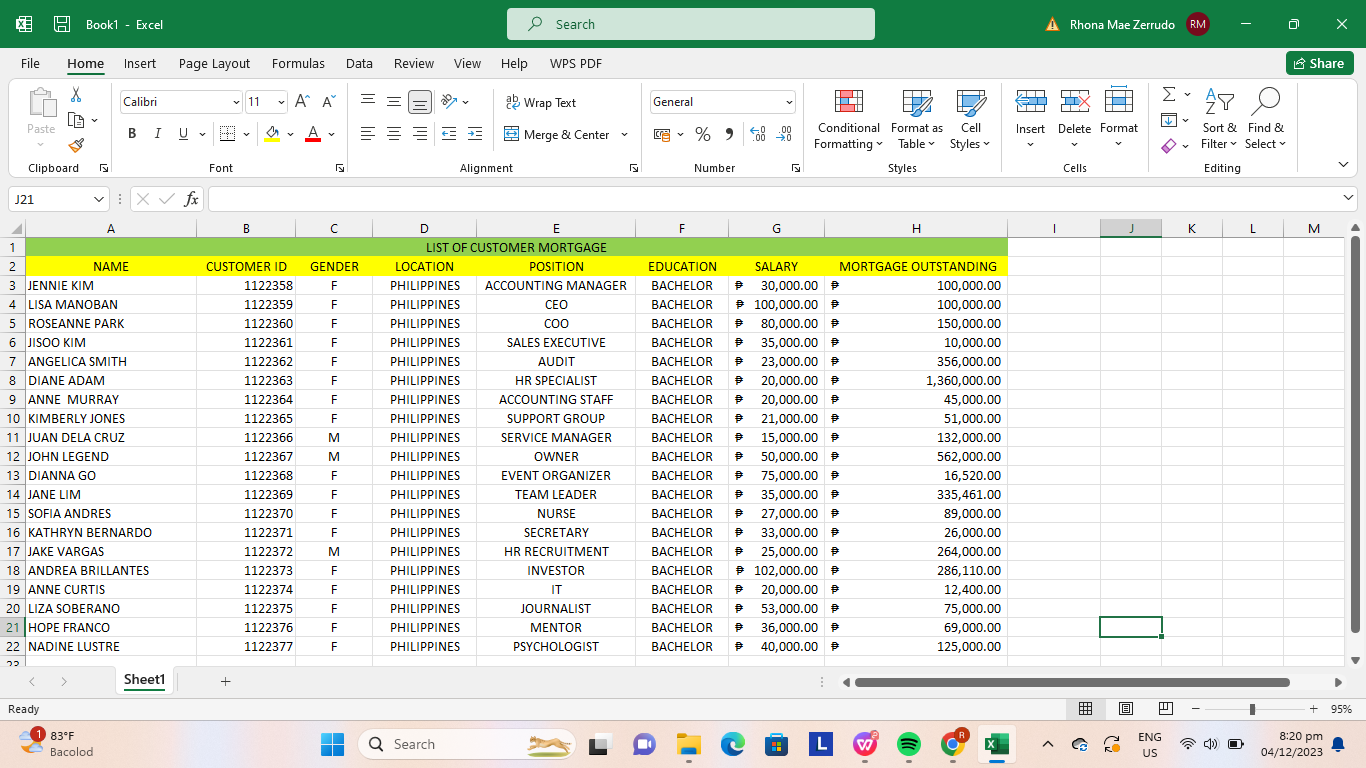Select Normal view icon in status bar

(1085, 709)
